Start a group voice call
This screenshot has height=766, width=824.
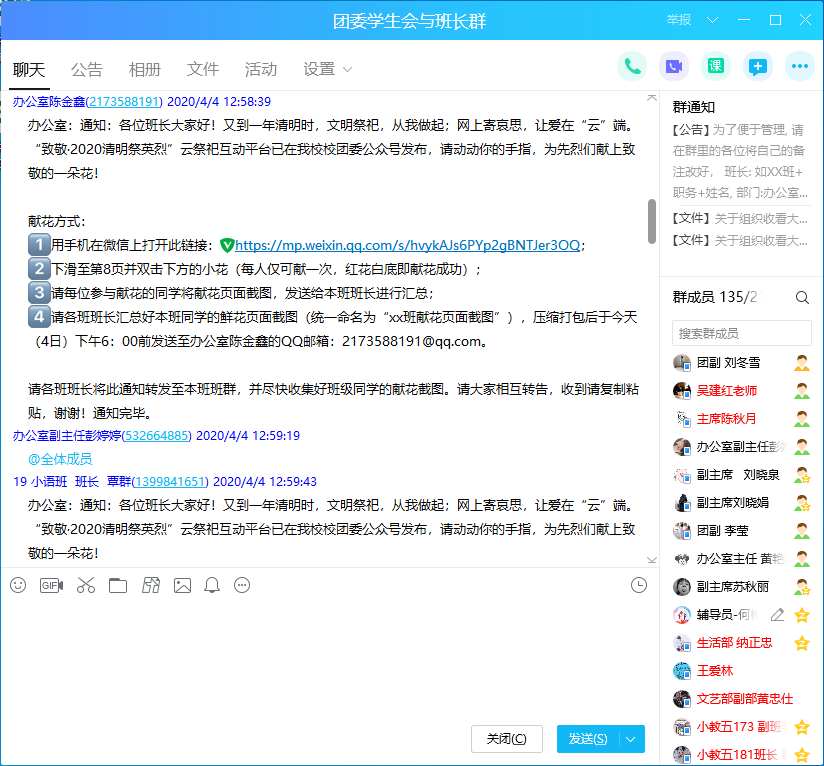[632, 67]
